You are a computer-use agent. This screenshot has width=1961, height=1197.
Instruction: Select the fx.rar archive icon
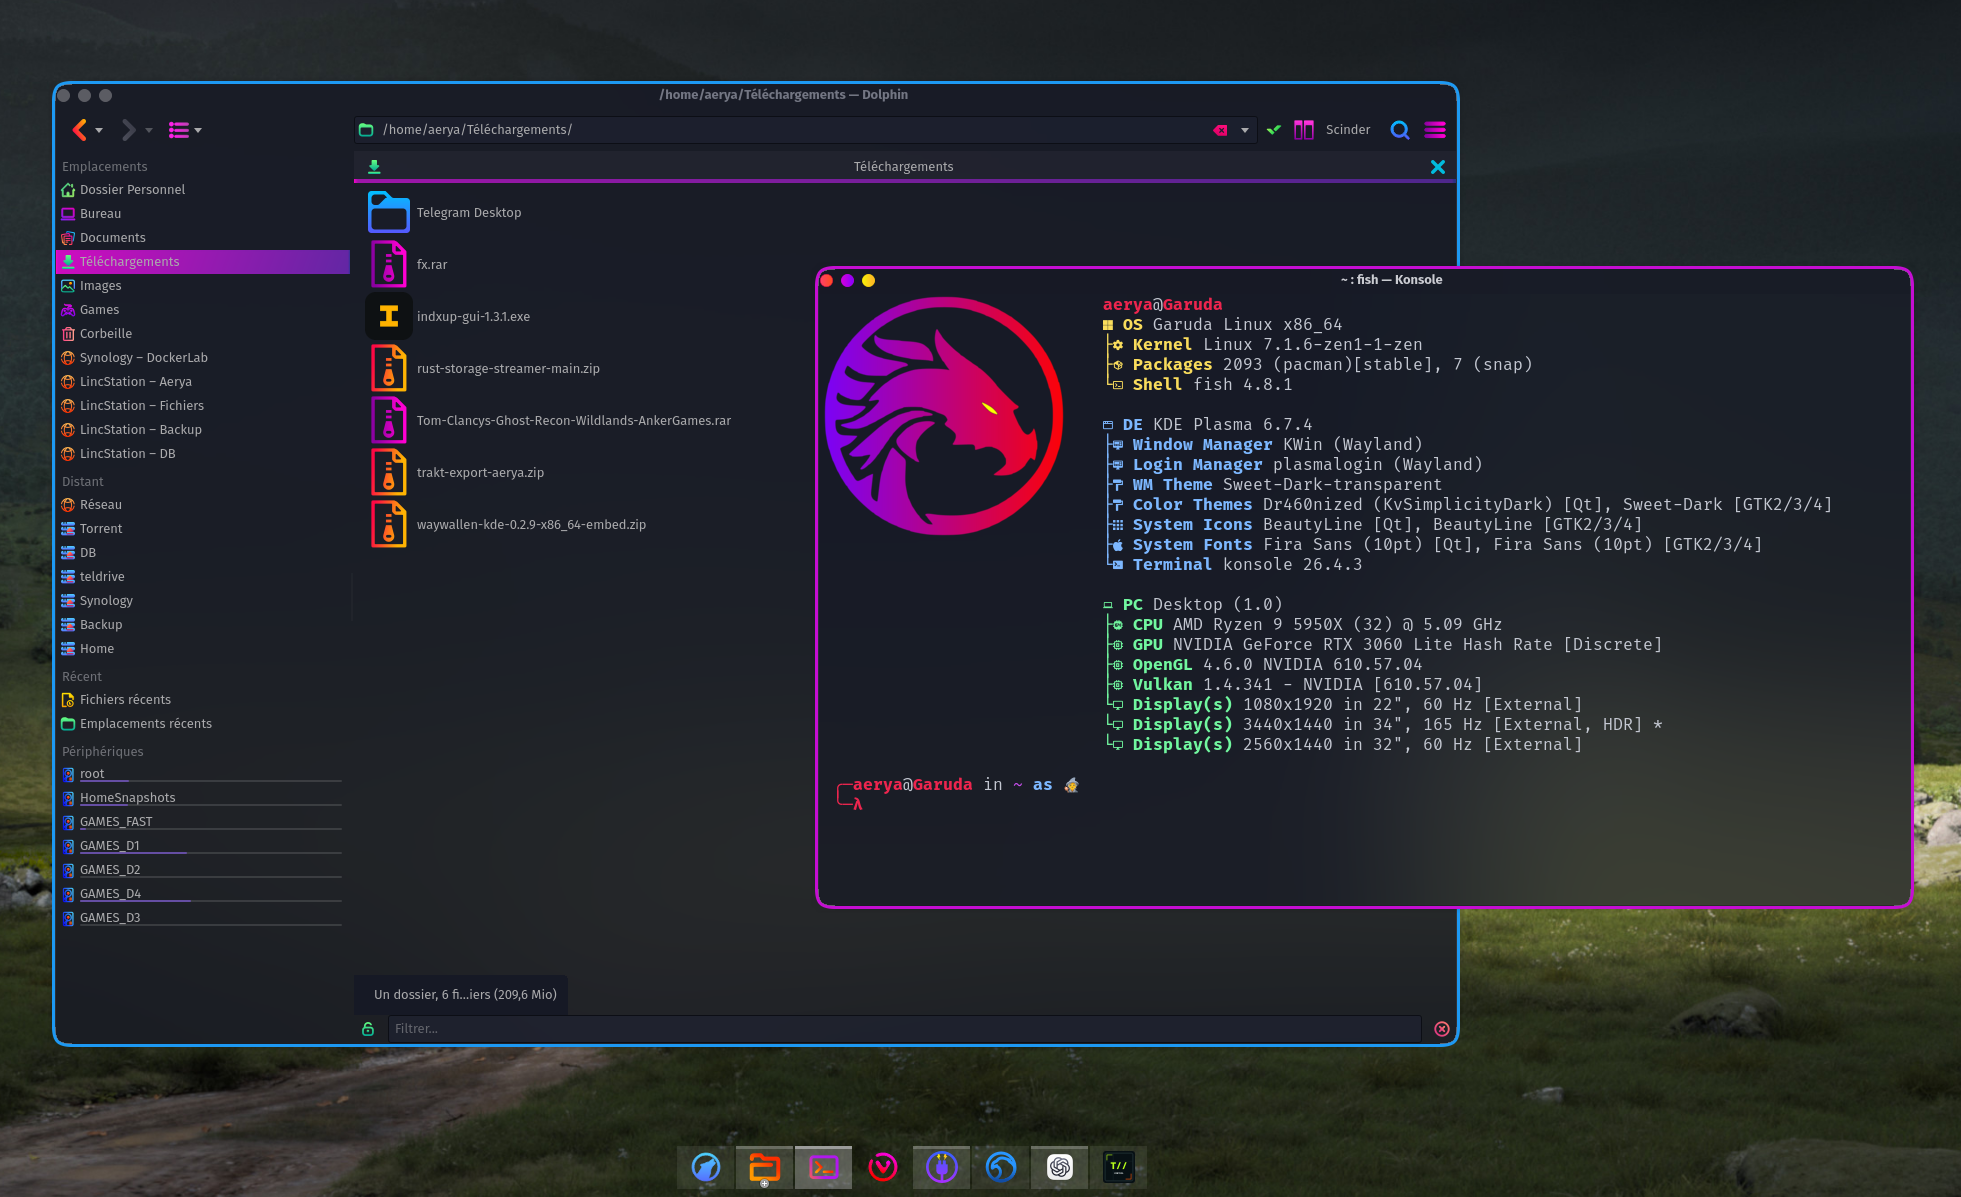click(x=389, y=264)
